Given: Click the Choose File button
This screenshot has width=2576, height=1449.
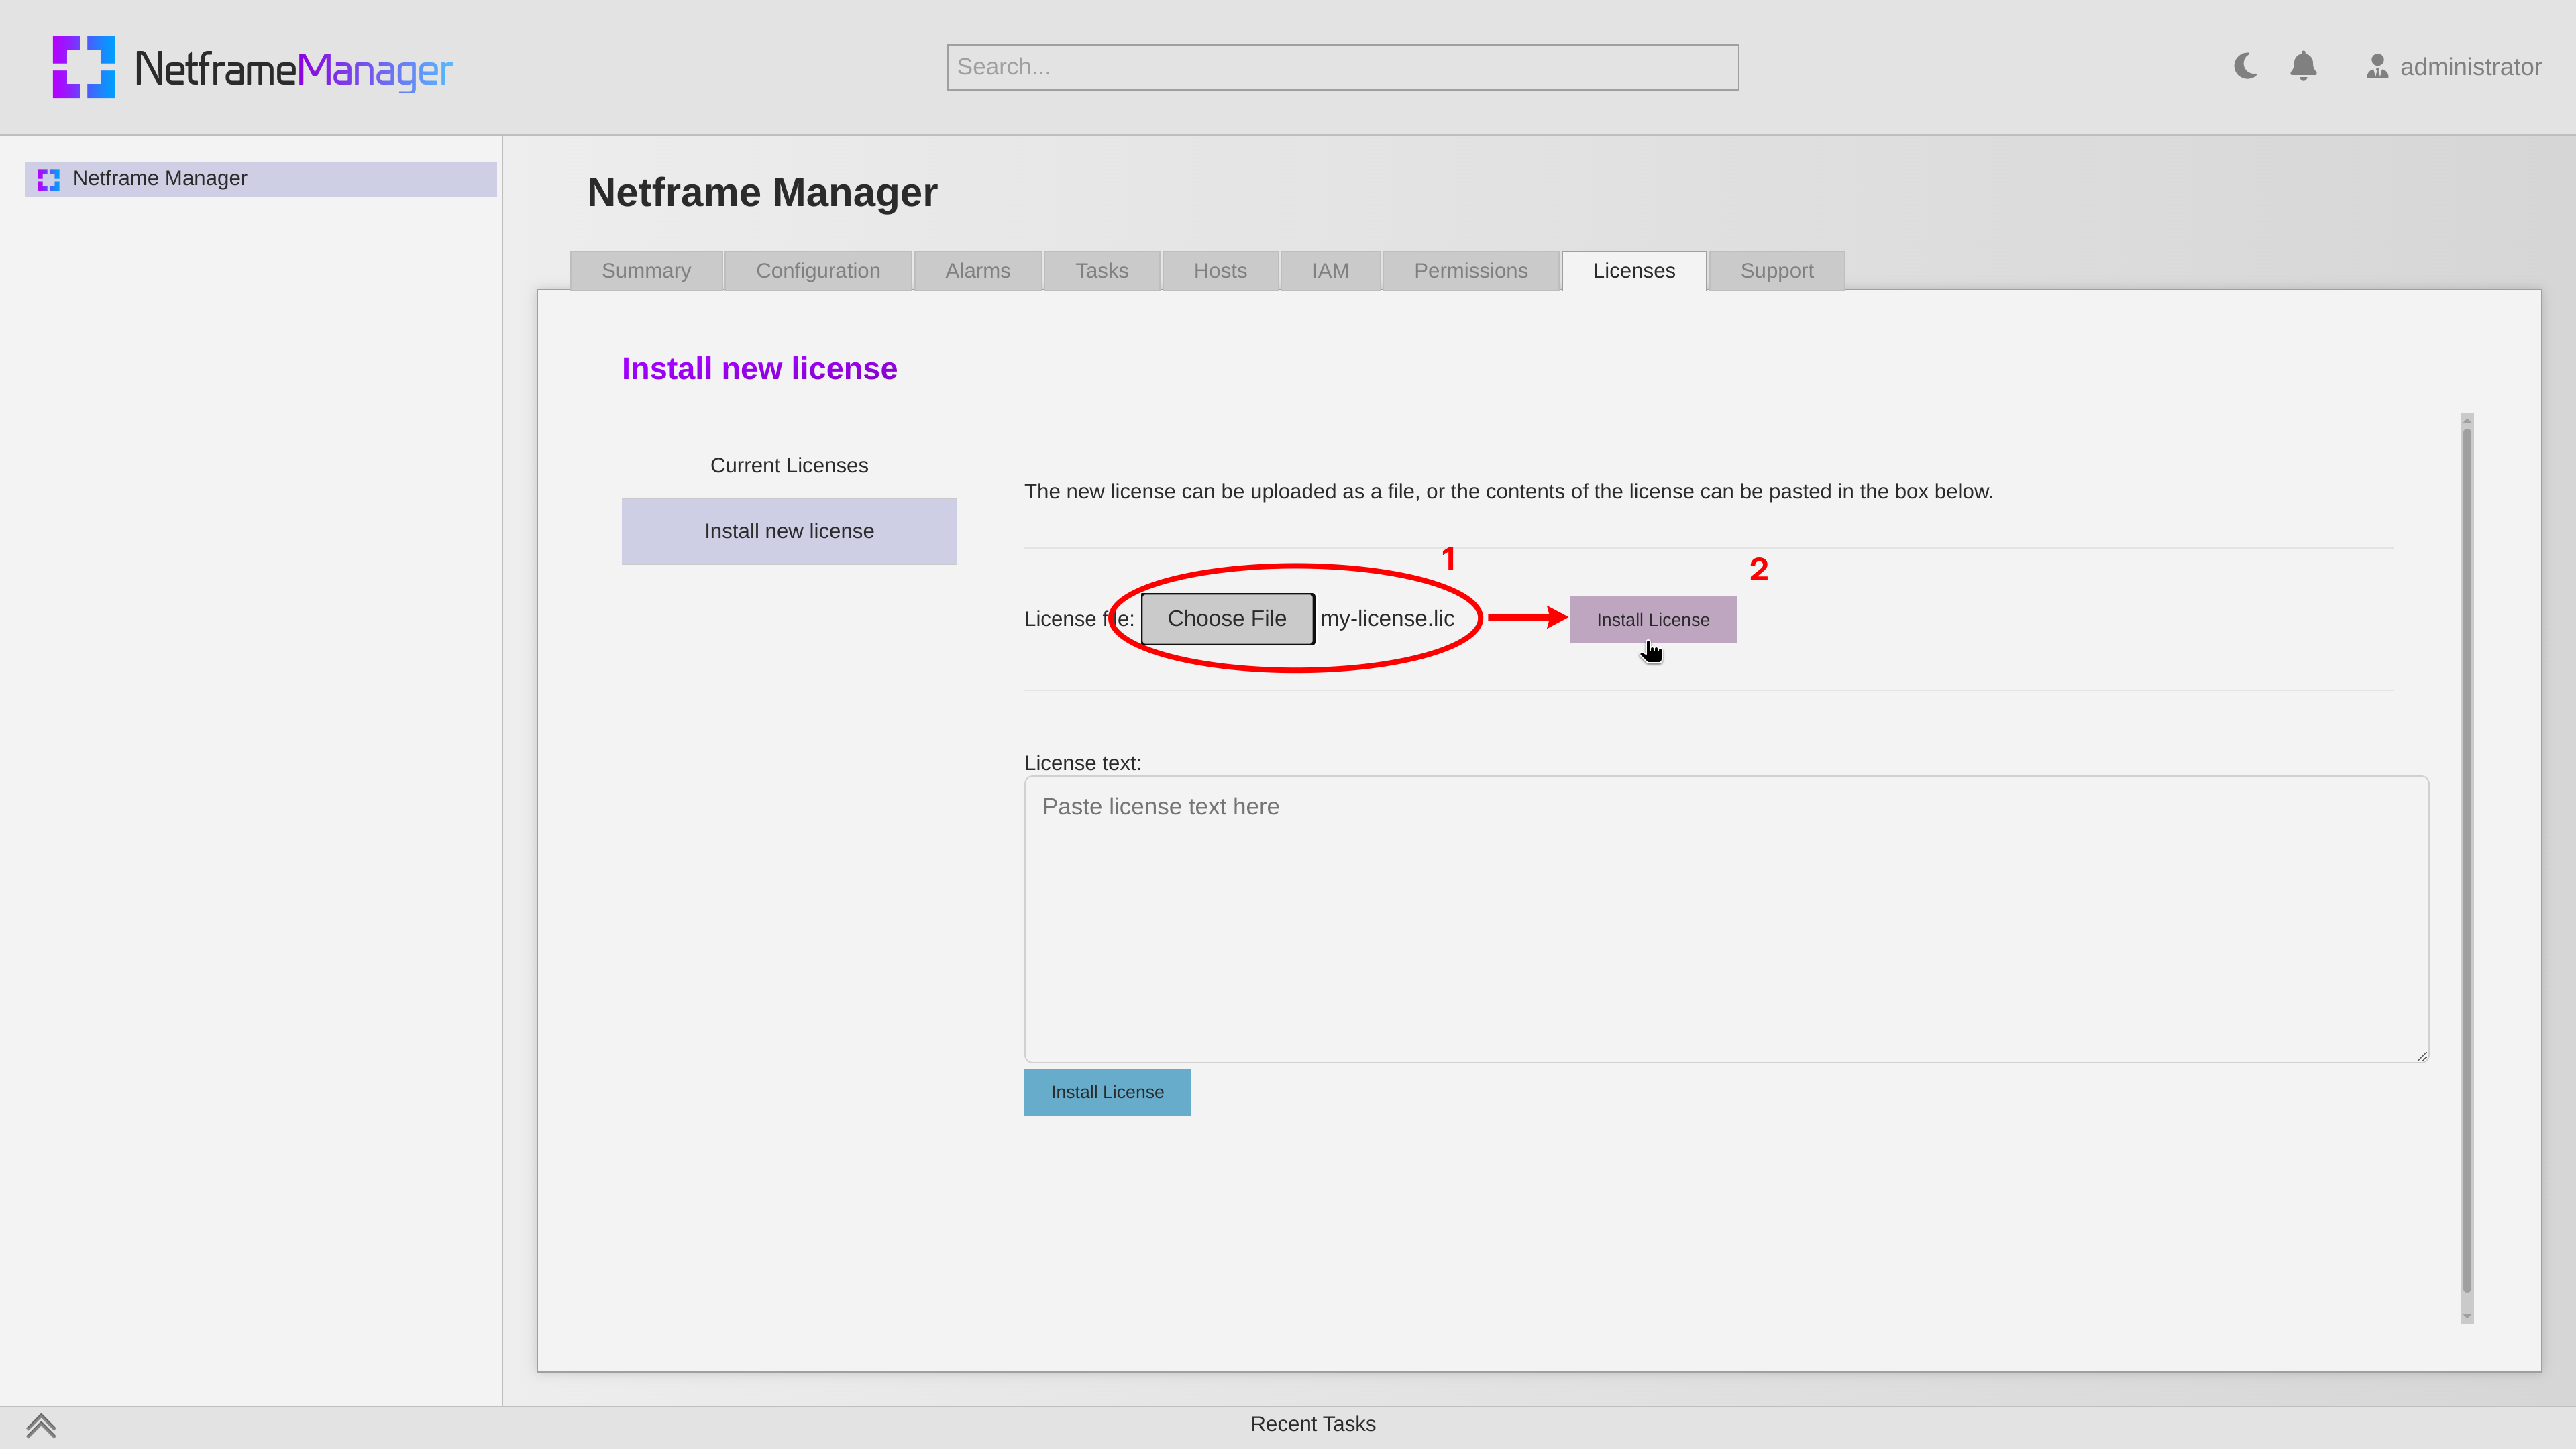Looking at the screenshot, I should pyautogui.click(x=1227, y=619).
